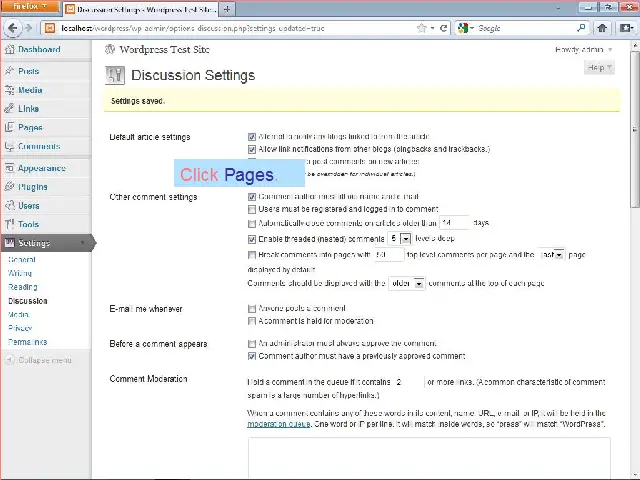Viewport: 640px width, 480px height.
Task: Open the bookmark star dropdown arrow
Action: pos(432,28)
